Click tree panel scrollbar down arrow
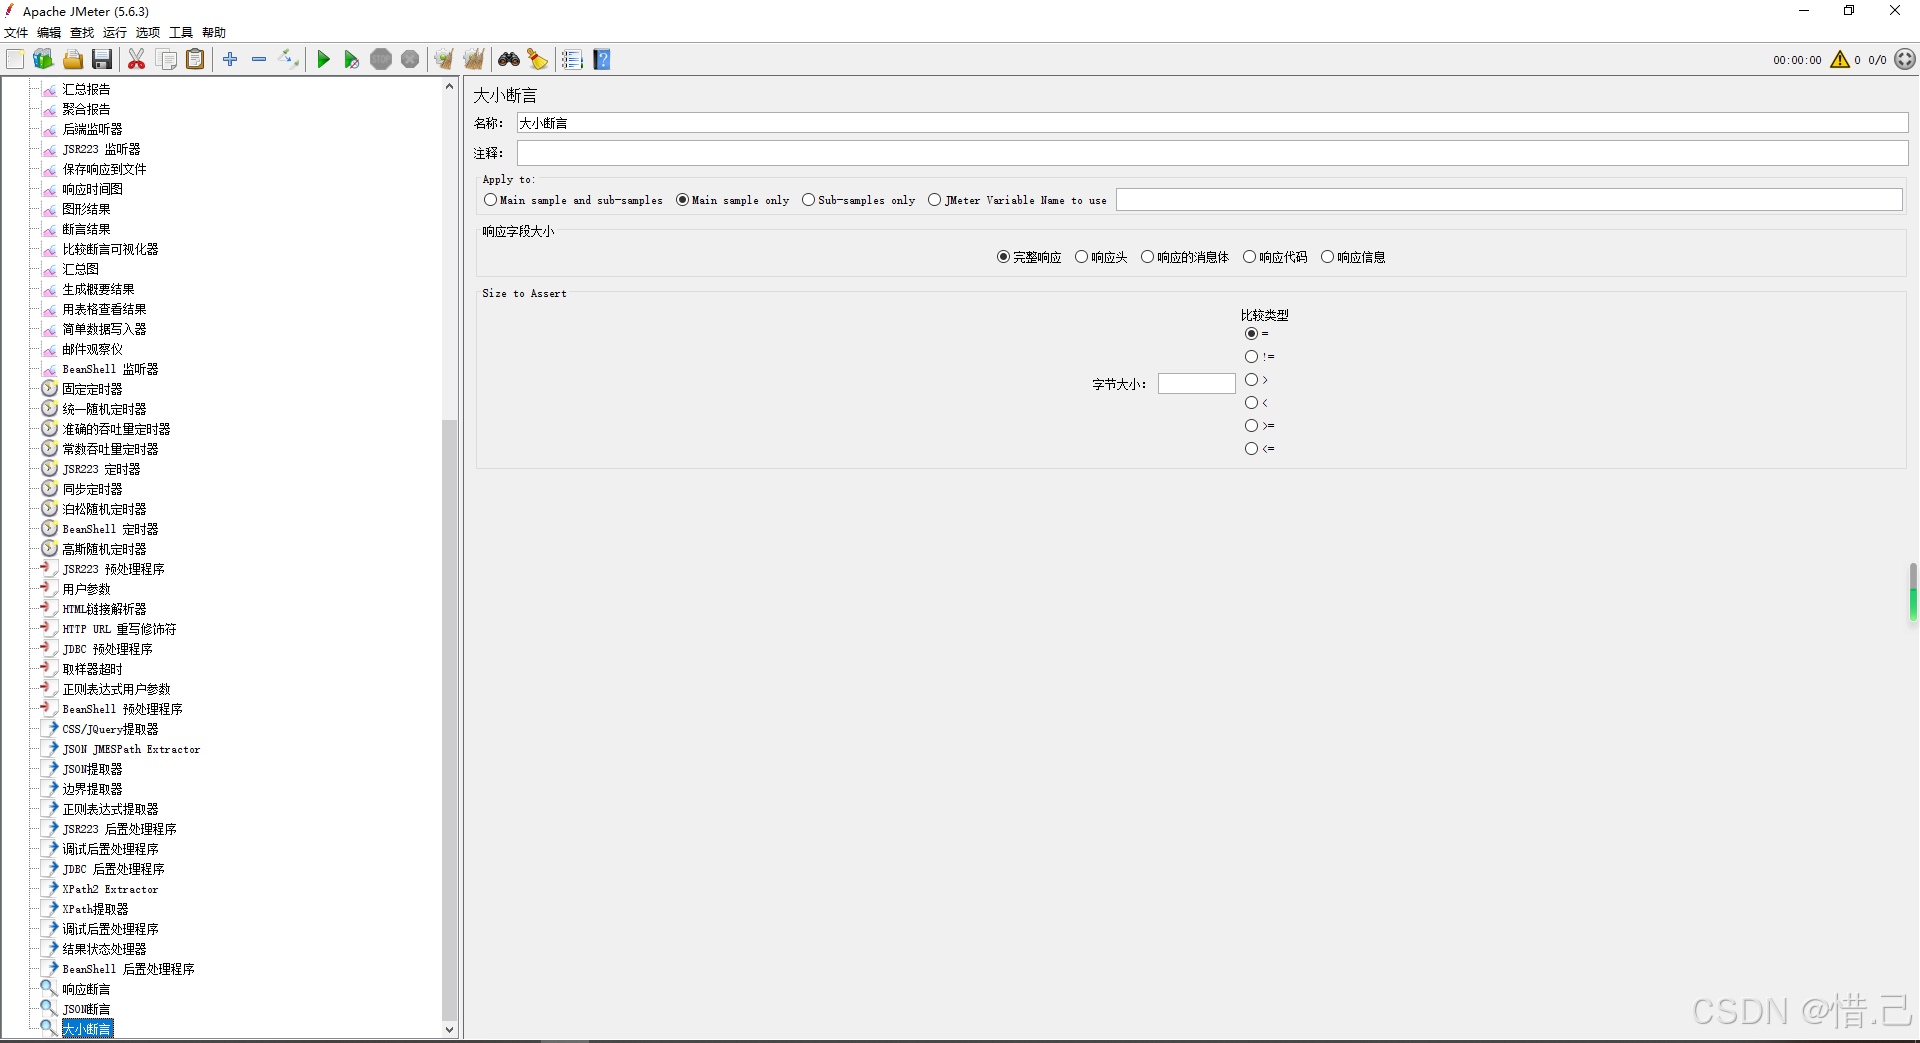 [x=449, y=1029]
